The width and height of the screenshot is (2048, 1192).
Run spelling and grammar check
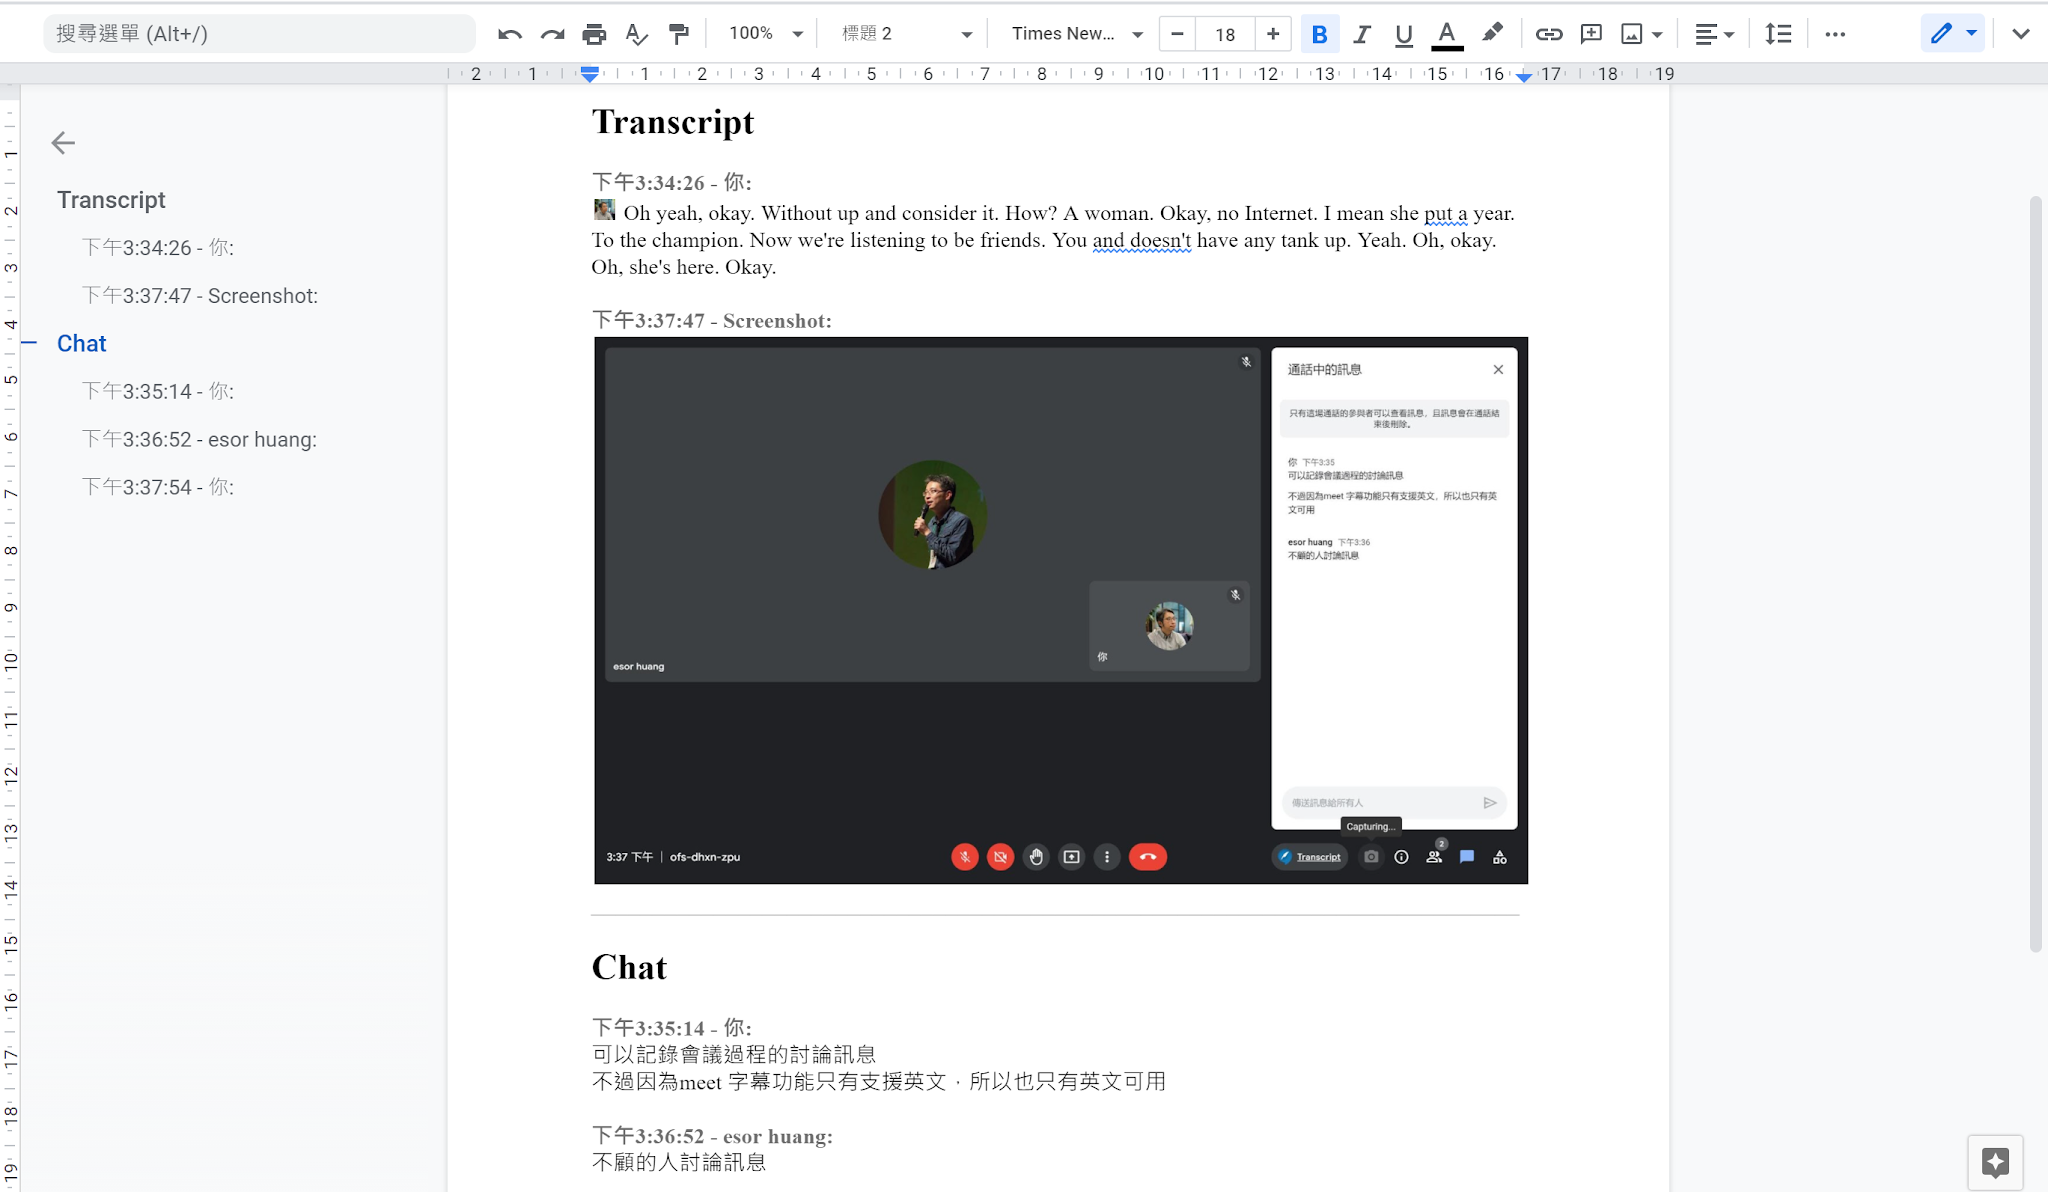[x=637, y=33]
